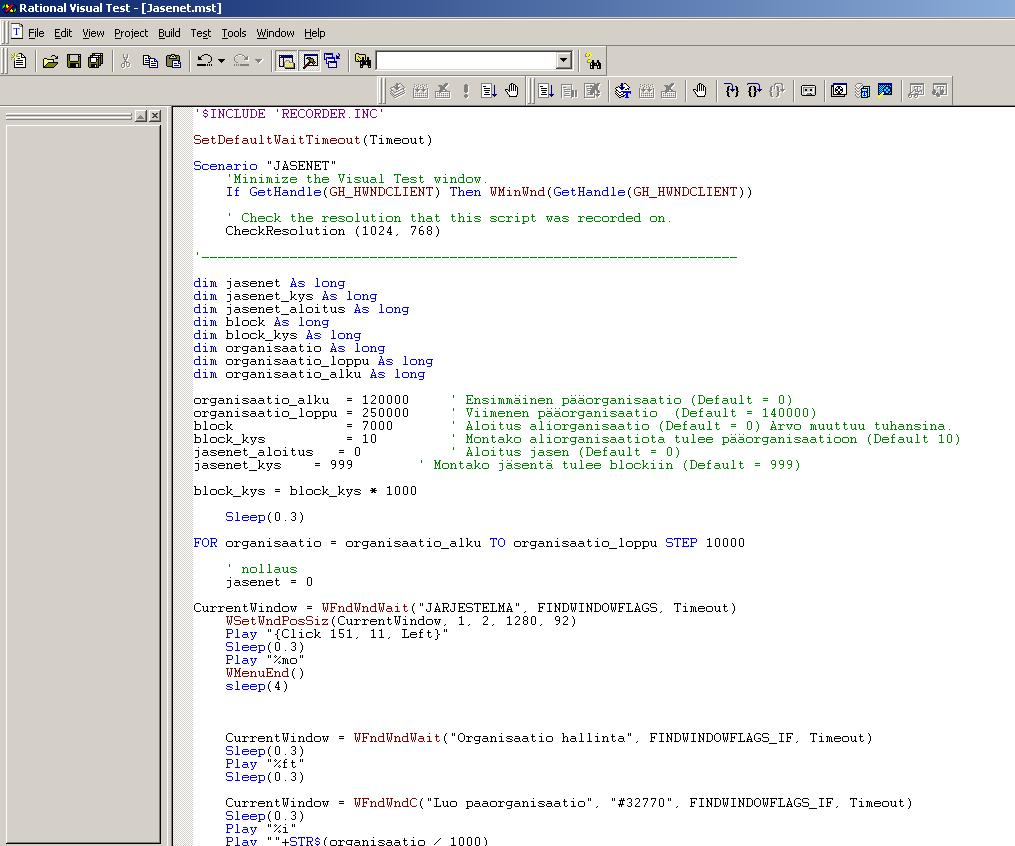Screen dimensions: 1015x846
Task: Click the Go icon left of blue Compile
Action: (546, 91)
